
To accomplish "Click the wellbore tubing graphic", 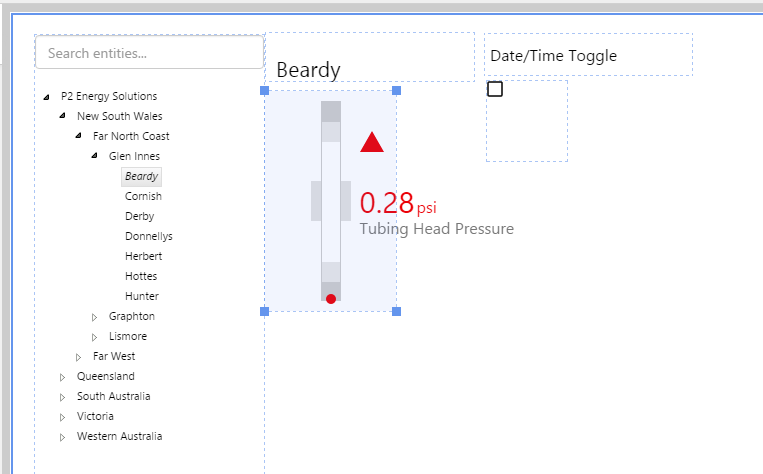I will [331, 200].
